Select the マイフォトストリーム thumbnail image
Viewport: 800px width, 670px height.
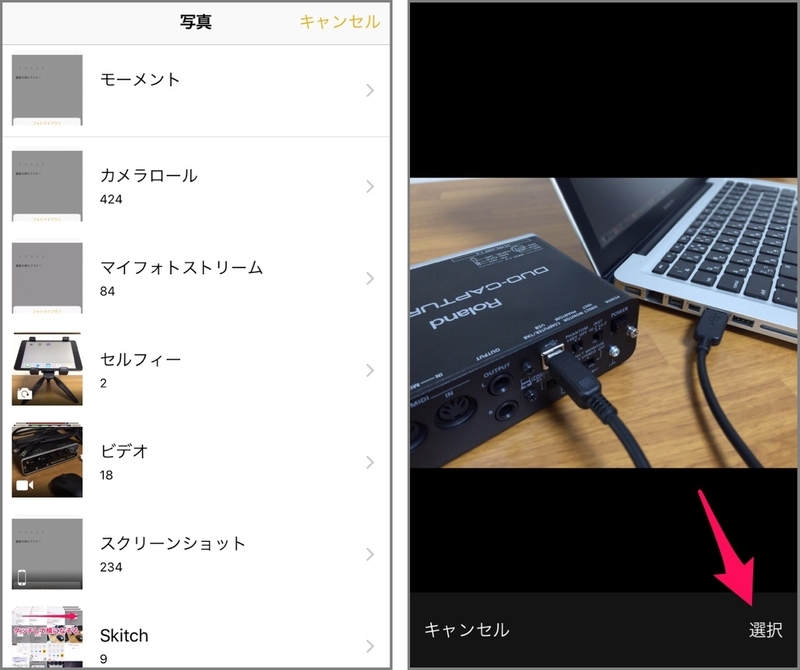tap(47, 278)
